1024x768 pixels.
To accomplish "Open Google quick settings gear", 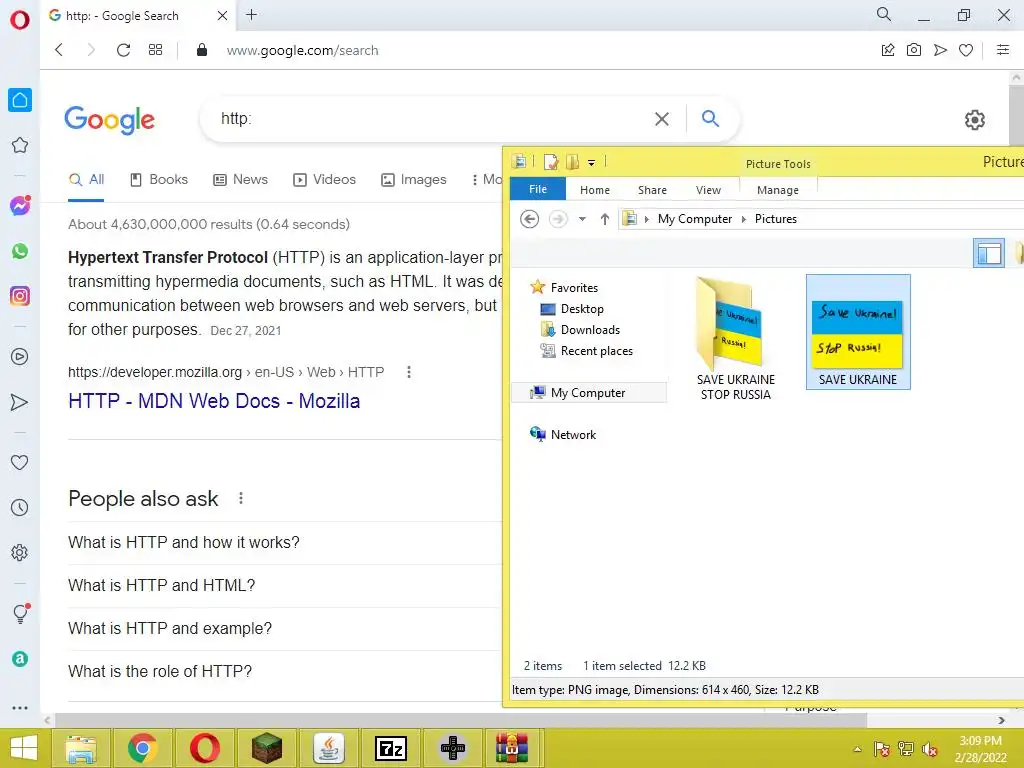I will 974,120.
